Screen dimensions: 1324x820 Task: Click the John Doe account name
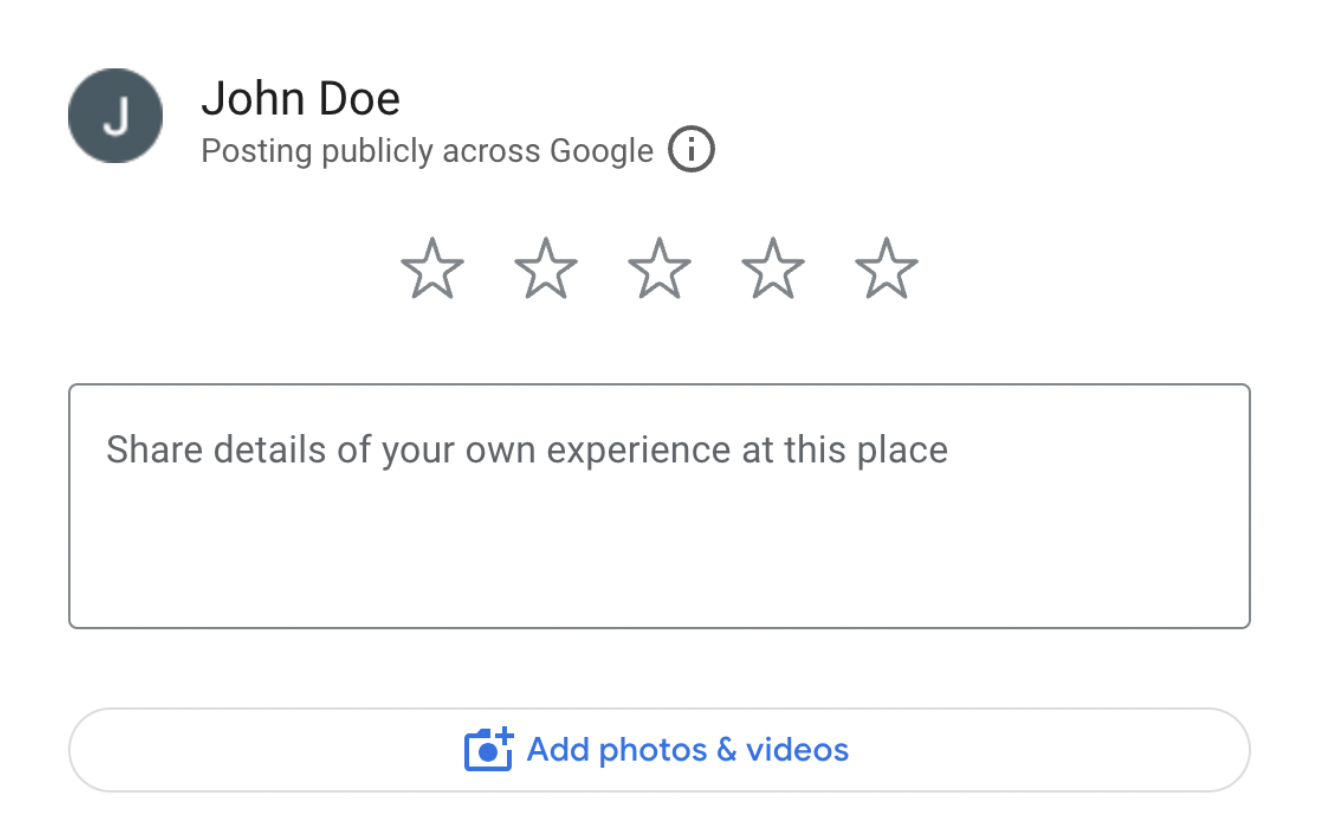click(x=301, y=98)
